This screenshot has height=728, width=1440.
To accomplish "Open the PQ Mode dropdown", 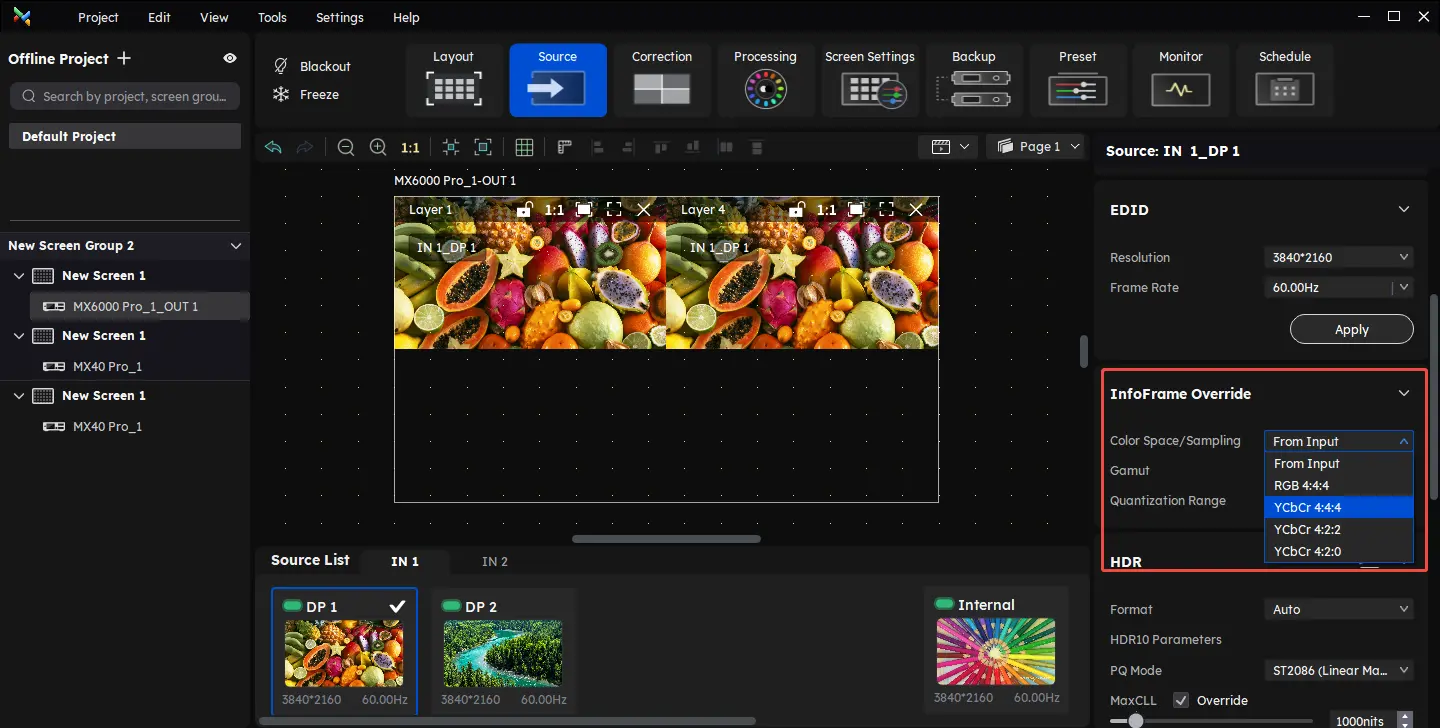I will [x=1339, y=670].
